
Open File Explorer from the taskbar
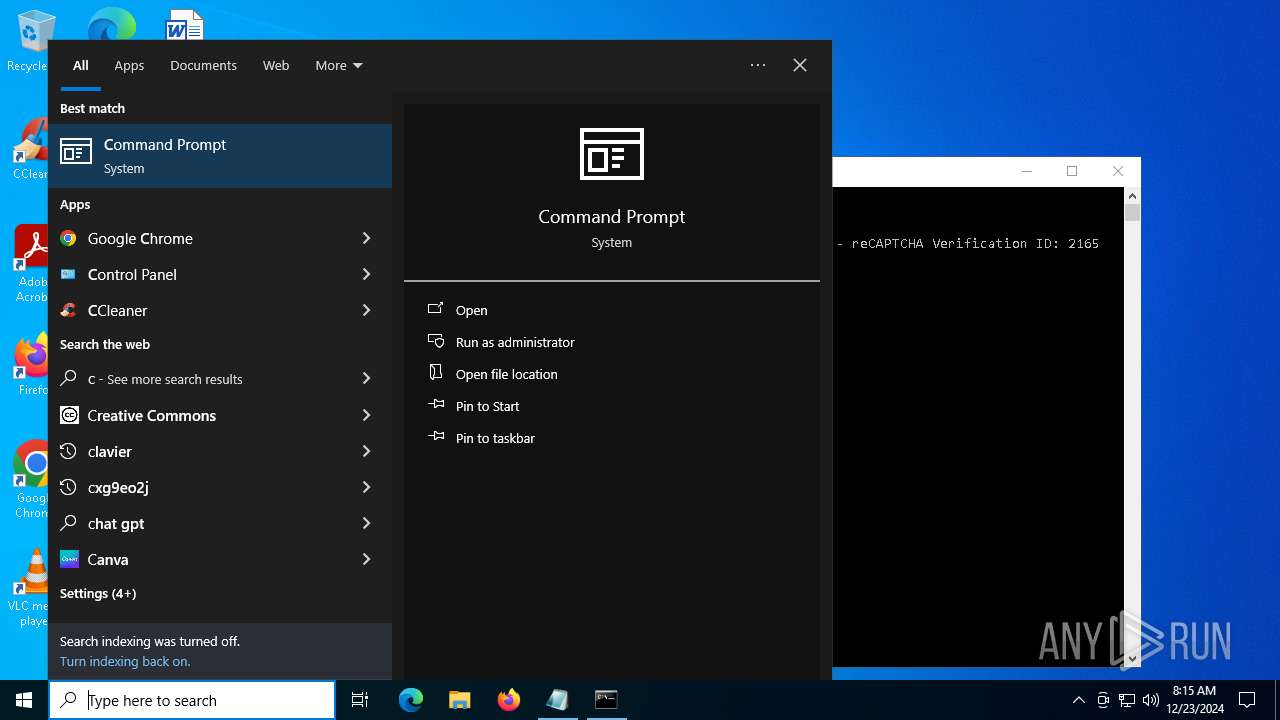[x=460, y=700]
